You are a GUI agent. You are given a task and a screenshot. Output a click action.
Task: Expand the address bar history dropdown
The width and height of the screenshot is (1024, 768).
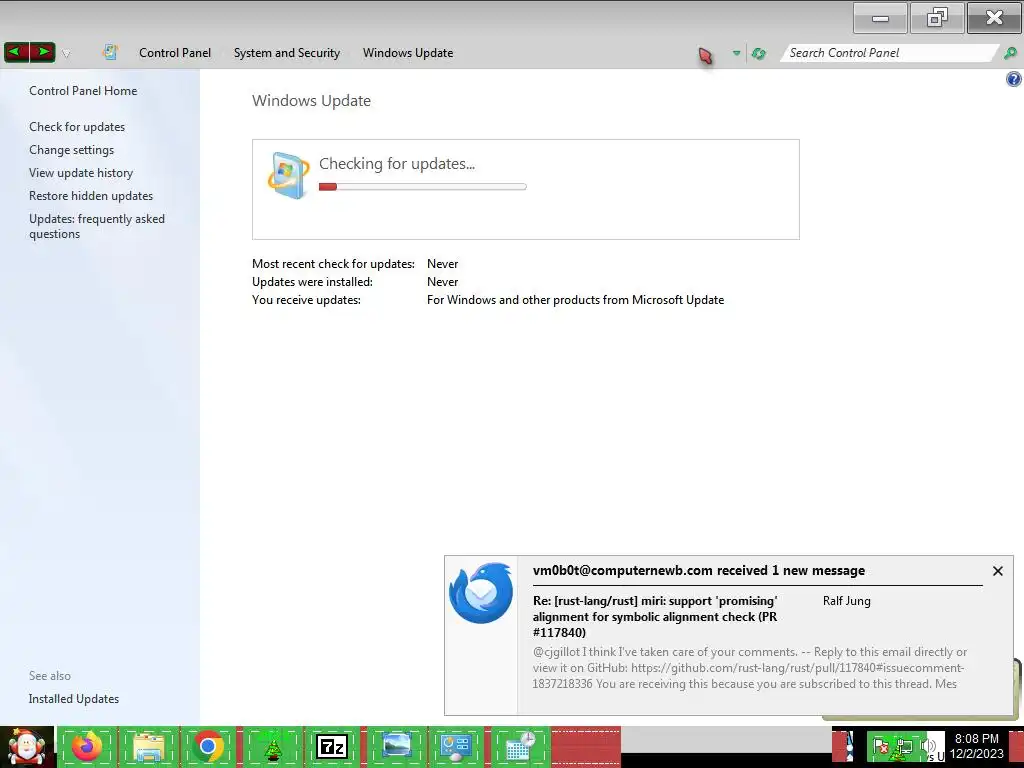point(736,53)
